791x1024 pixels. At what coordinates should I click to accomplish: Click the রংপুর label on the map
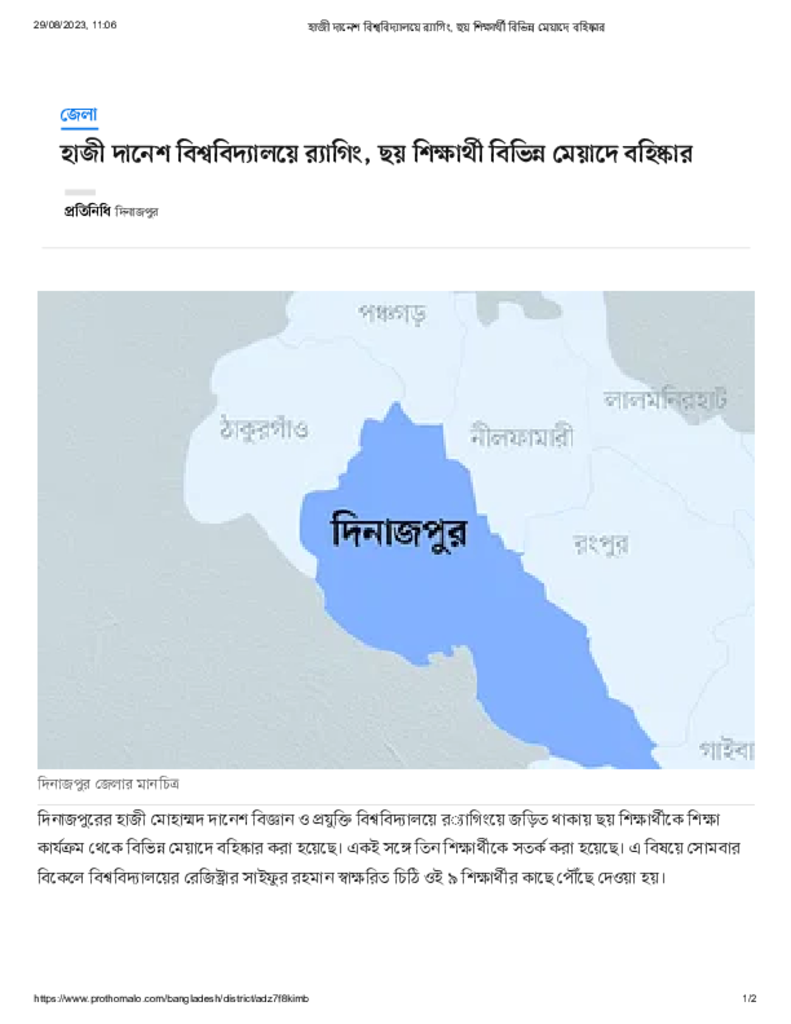coord(601,544)
